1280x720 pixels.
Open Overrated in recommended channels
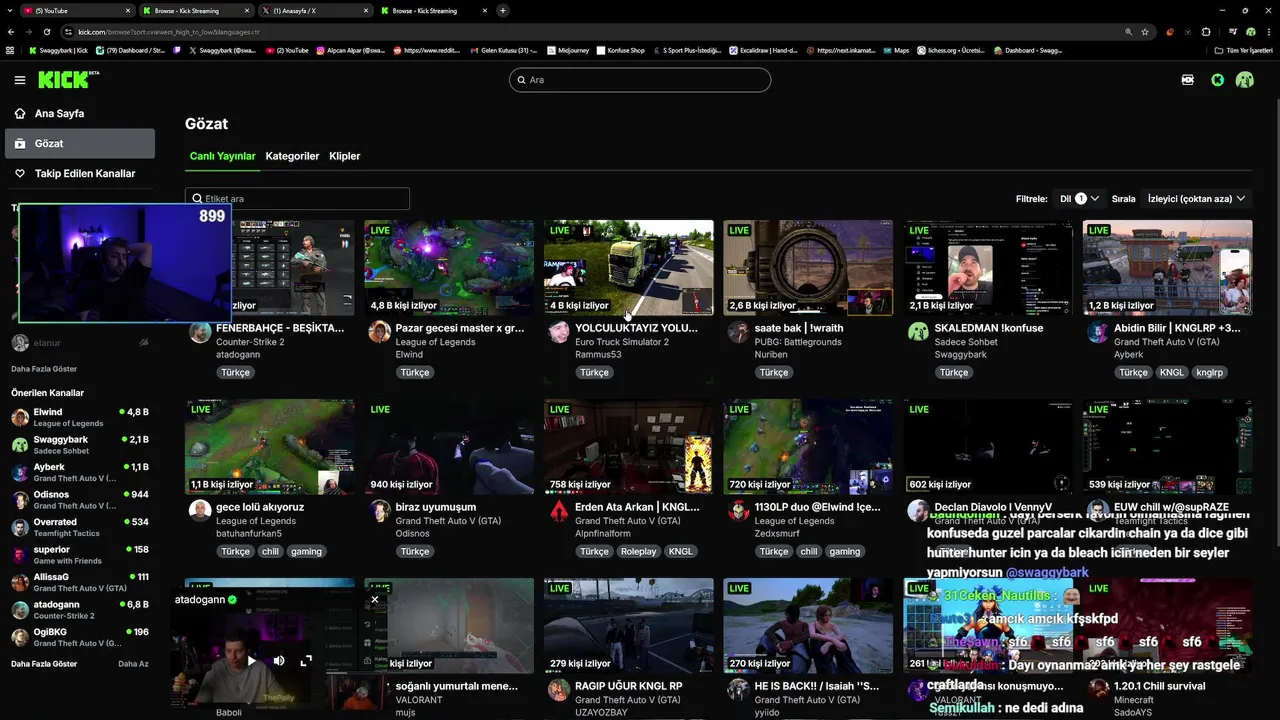tap(80, 527)
